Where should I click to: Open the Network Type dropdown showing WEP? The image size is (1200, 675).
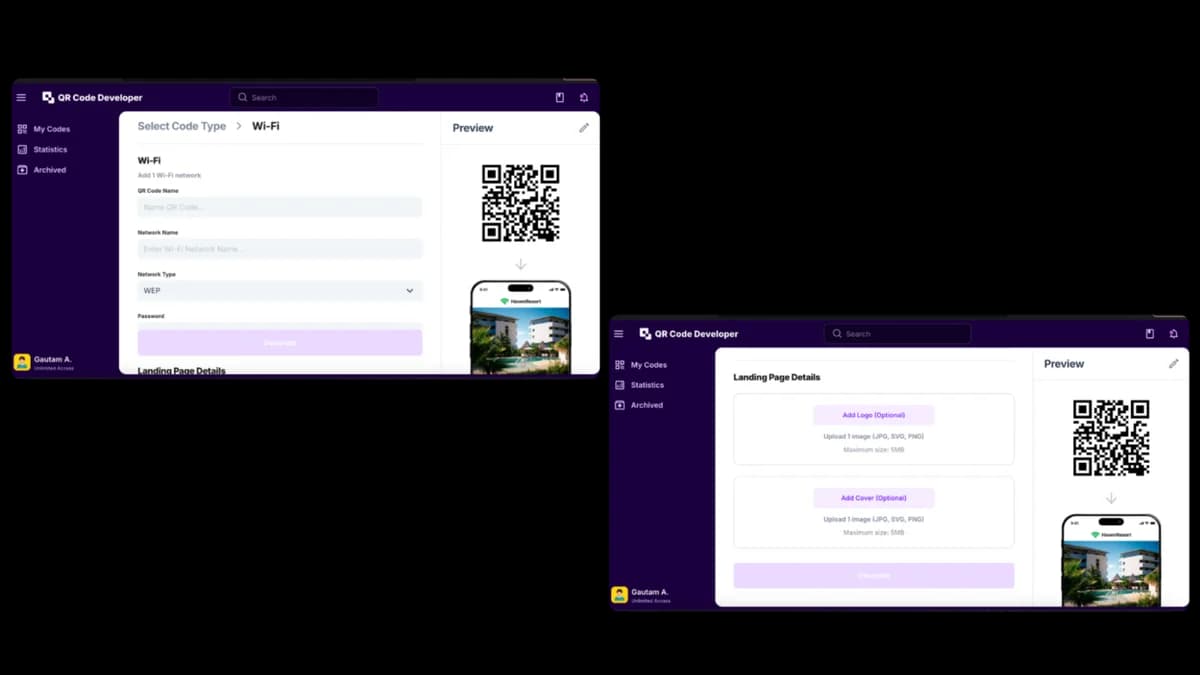pyautogui.click(x=279, y=290)
